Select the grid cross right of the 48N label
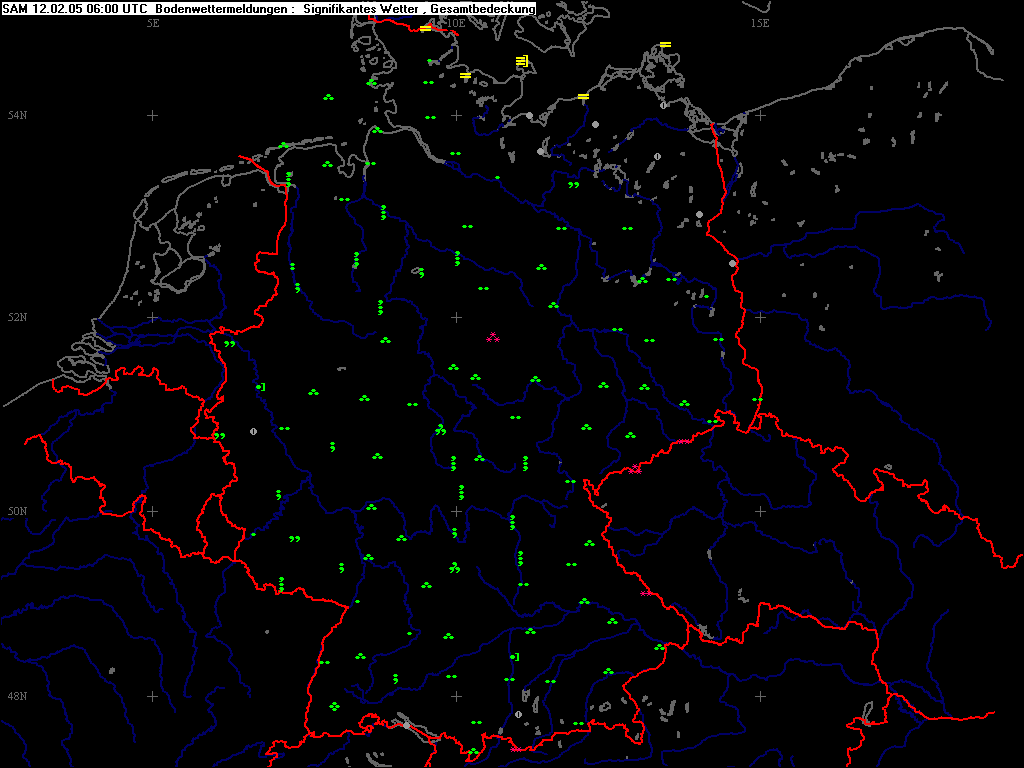 click(153, 696)
